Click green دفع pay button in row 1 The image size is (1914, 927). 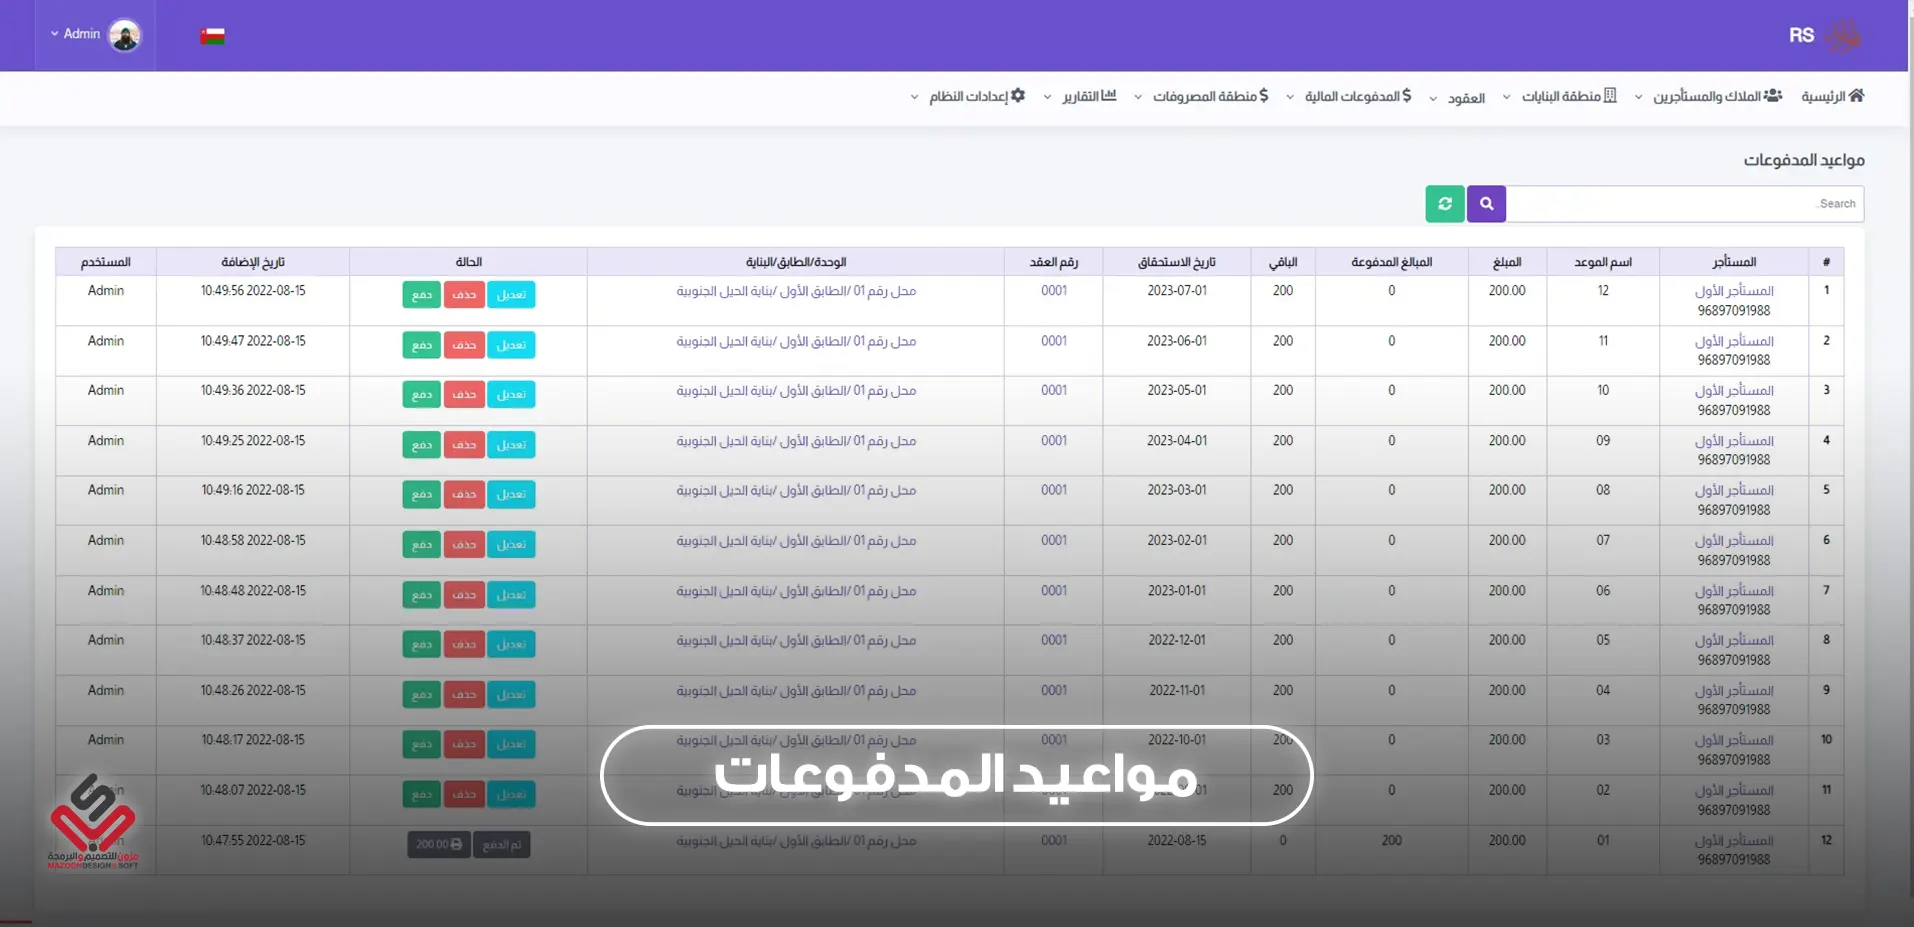pyautogui.click(x=422, y=295)
